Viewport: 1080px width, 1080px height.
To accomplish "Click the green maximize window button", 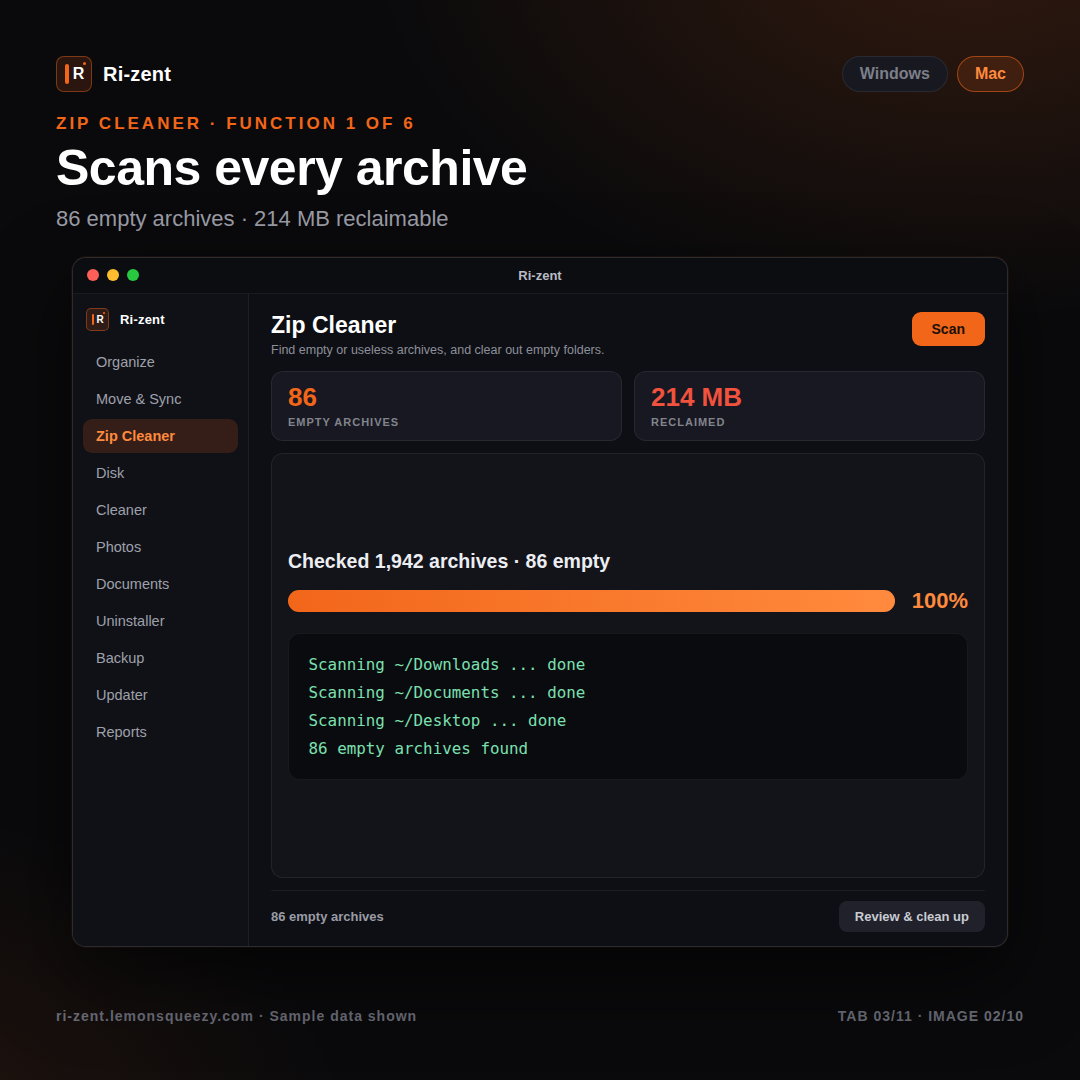I will click(133, 276).
